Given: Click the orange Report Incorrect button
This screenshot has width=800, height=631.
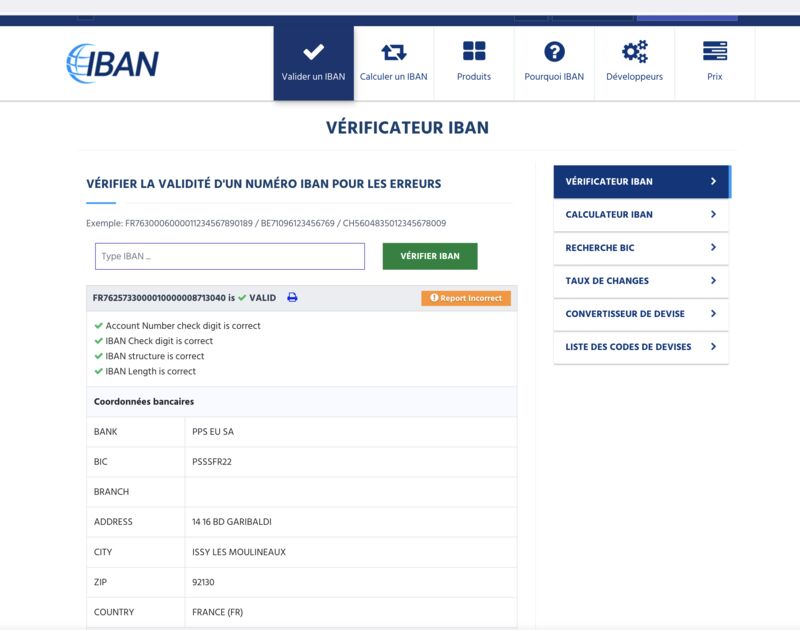Looking at the screenshot, I should click(x=466, y=298).
